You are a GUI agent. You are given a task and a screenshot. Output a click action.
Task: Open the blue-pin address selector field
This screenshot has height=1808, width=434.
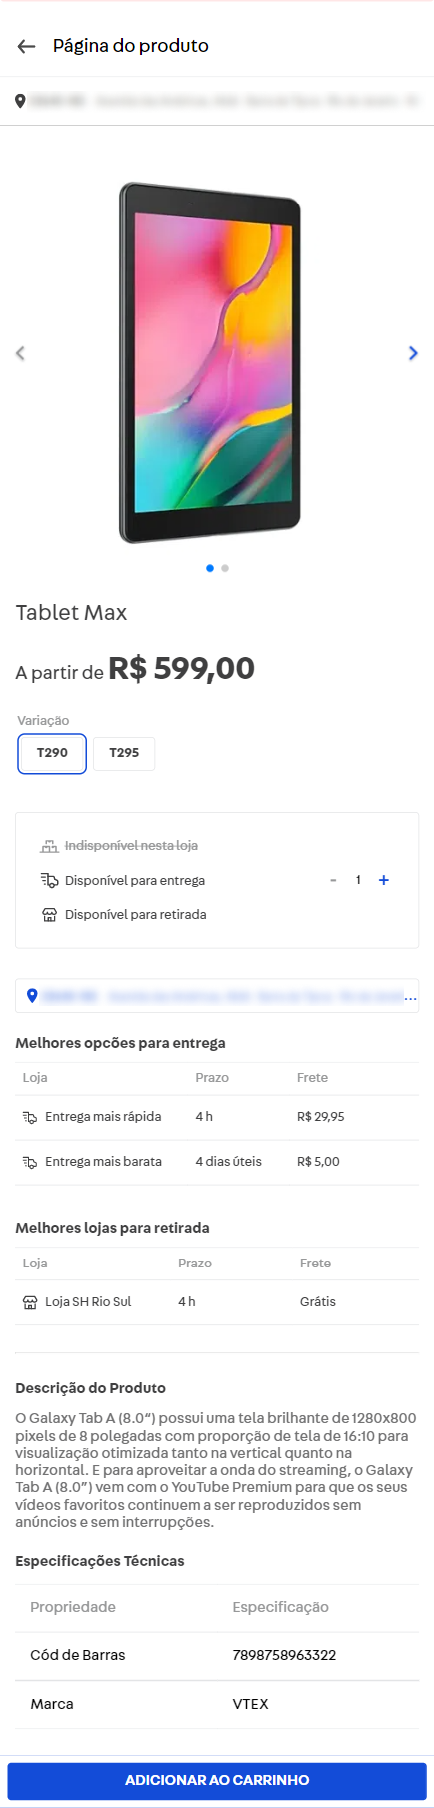pos(217,996)
